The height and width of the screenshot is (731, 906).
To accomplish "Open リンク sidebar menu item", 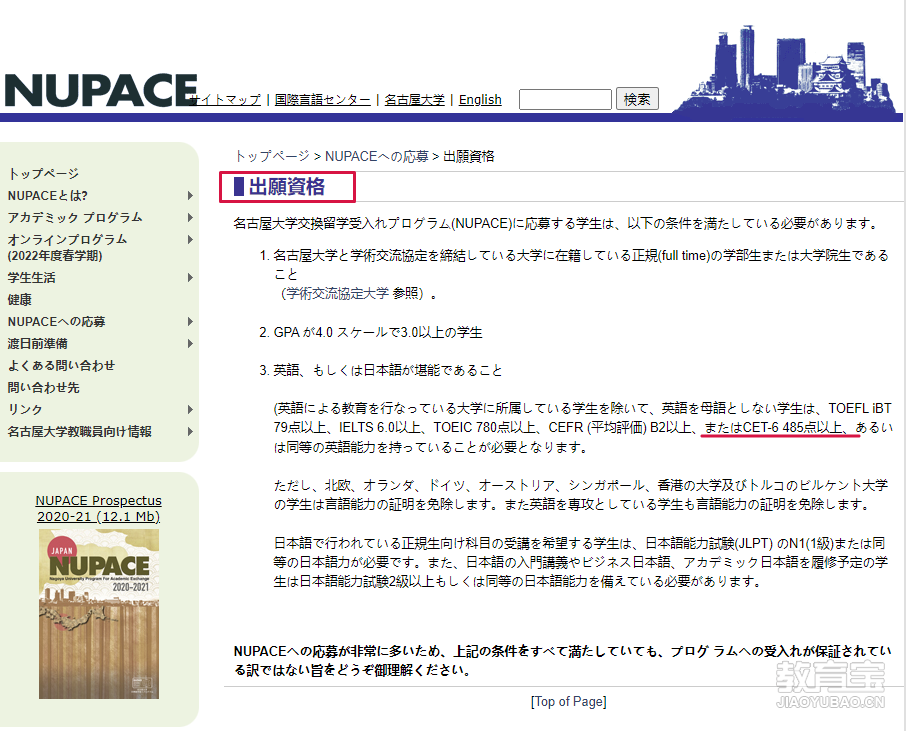I will (25, 409).
